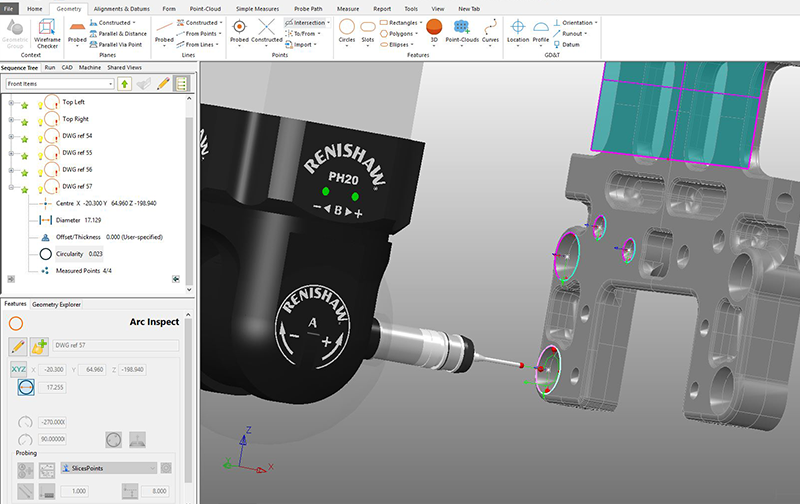The height and width of the screenshot is (504, 800).
Task: Open the File menu
Action: (x=9, y=9)
